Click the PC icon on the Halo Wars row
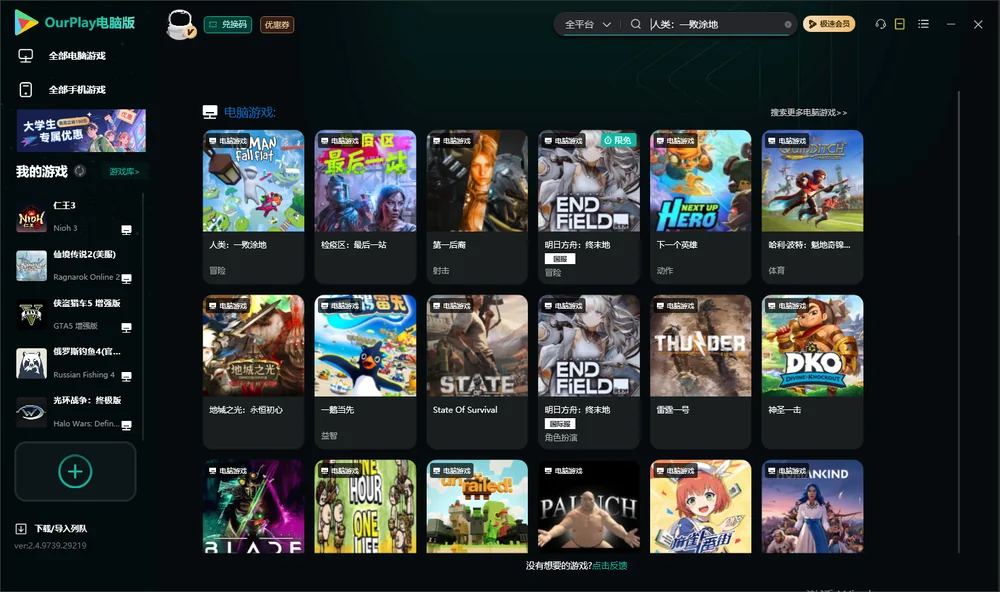Viewport: 1000px width, 592px height. coord(126,425)
